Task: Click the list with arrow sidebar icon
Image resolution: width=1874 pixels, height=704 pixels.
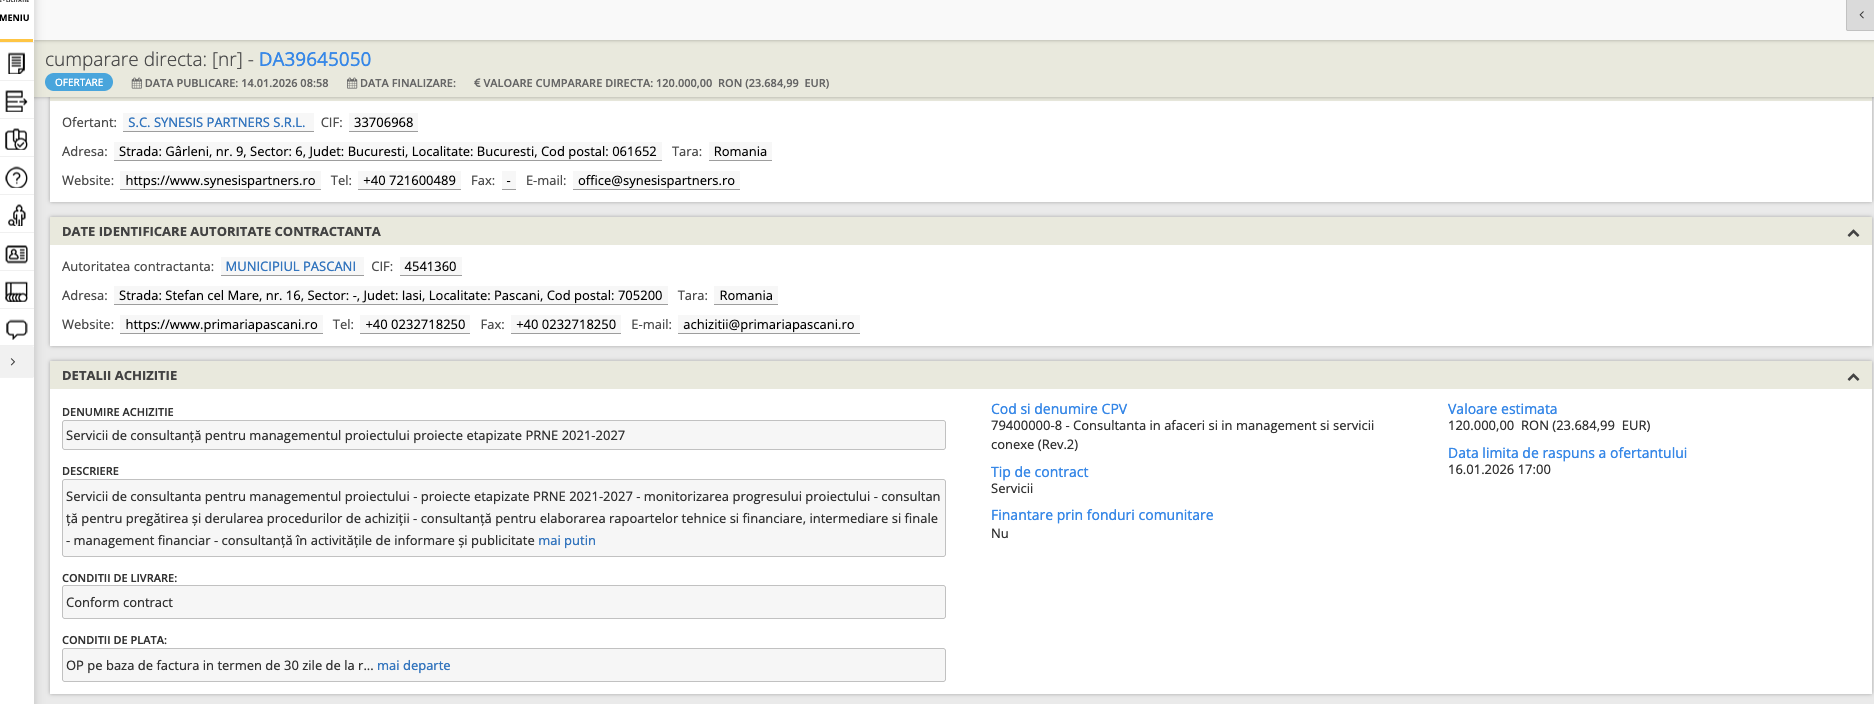Action: point(16,101)
